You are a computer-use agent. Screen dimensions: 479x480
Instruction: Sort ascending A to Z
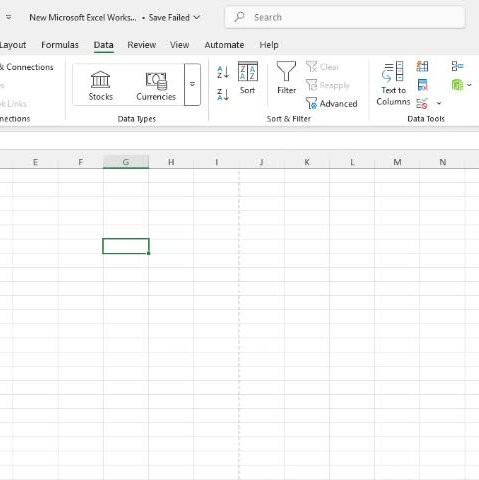tap(223, 72)
